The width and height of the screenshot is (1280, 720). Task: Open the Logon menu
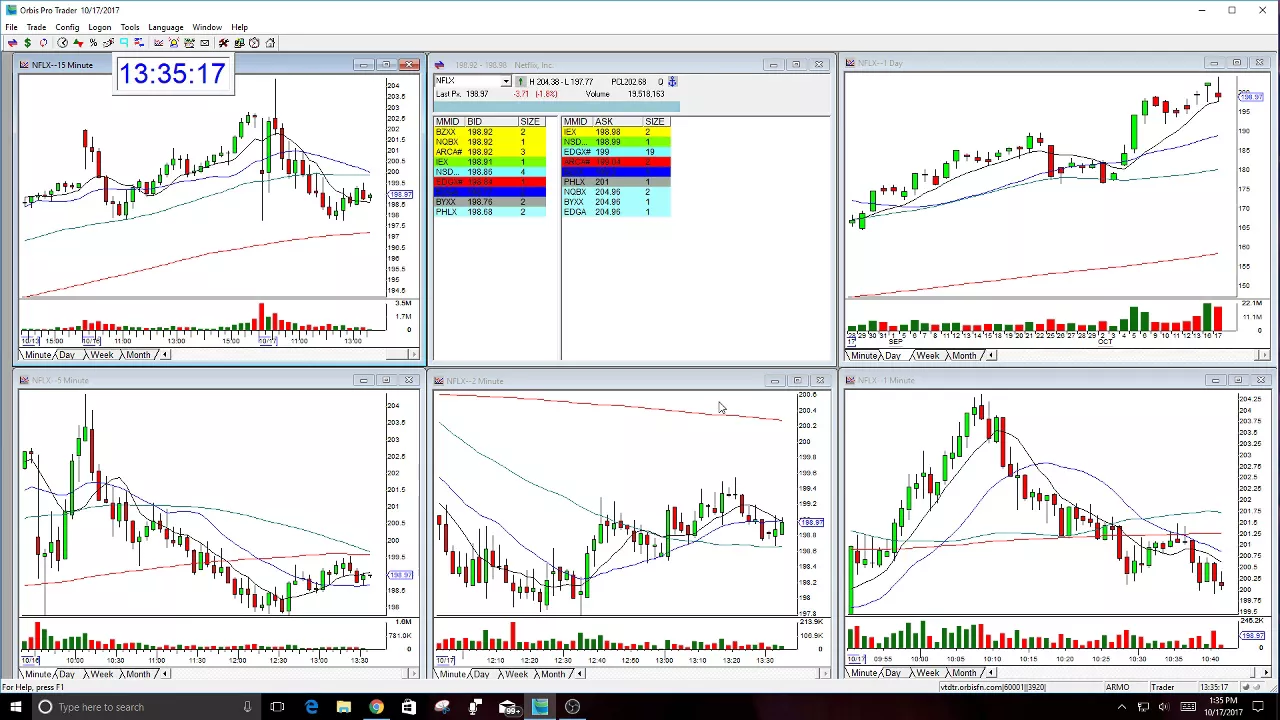coord(99,27)
